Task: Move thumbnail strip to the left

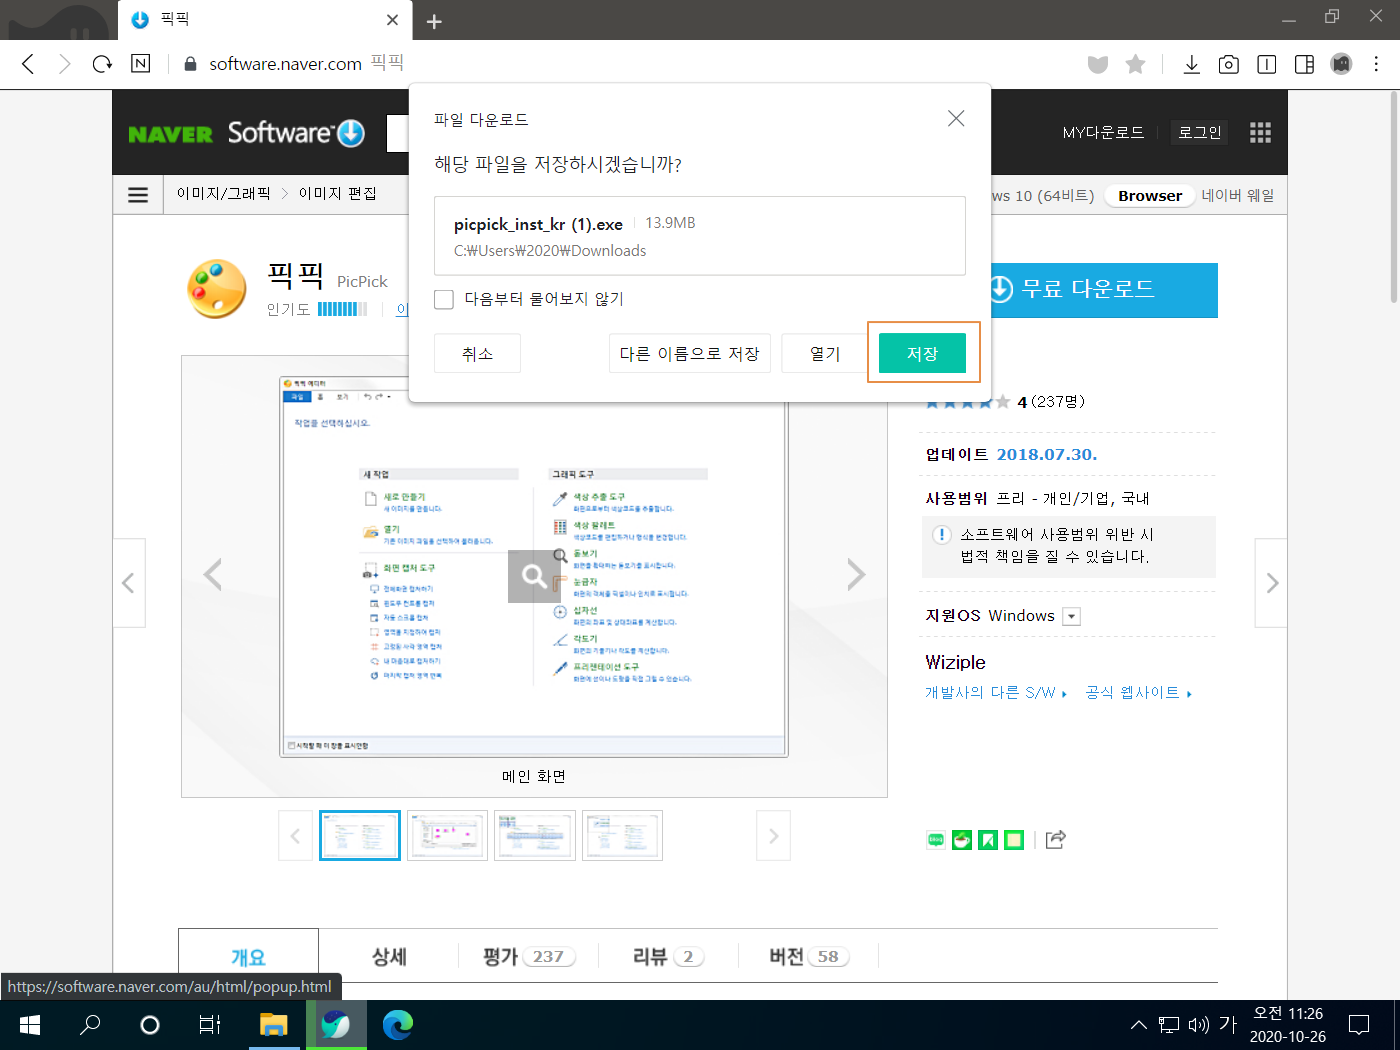Action: [295, 836]
